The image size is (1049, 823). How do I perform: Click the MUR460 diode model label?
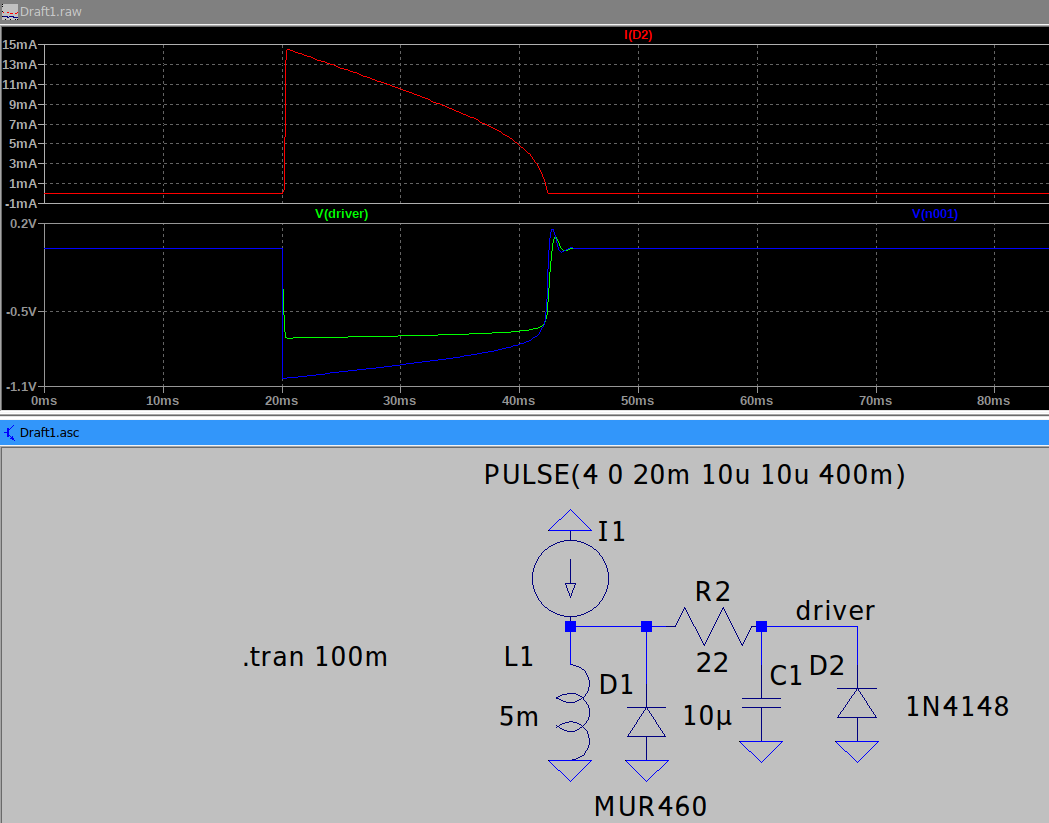[x=650, y=805]
